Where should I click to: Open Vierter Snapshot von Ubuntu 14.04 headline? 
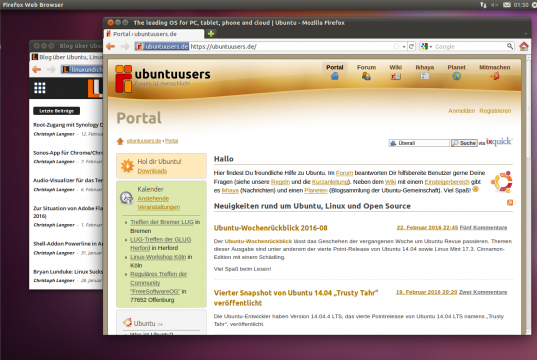point(296,298)
